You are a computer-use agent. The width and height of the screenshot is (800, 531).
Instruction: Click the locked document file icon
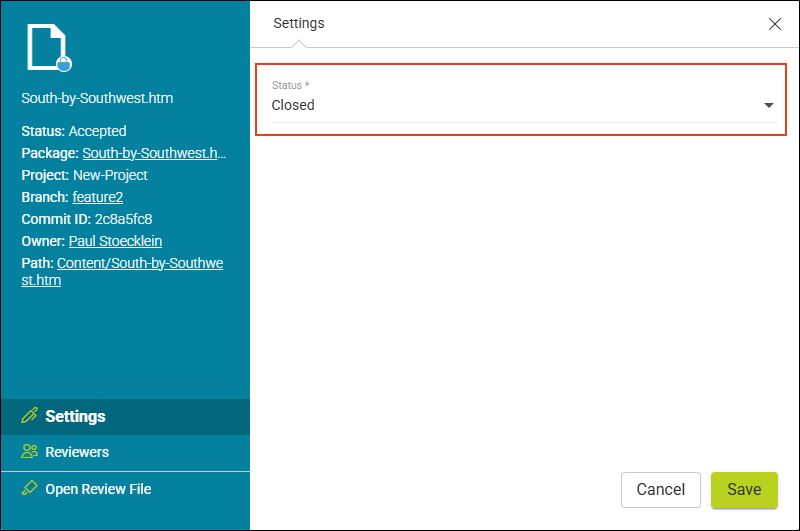(x=49, y=47)
